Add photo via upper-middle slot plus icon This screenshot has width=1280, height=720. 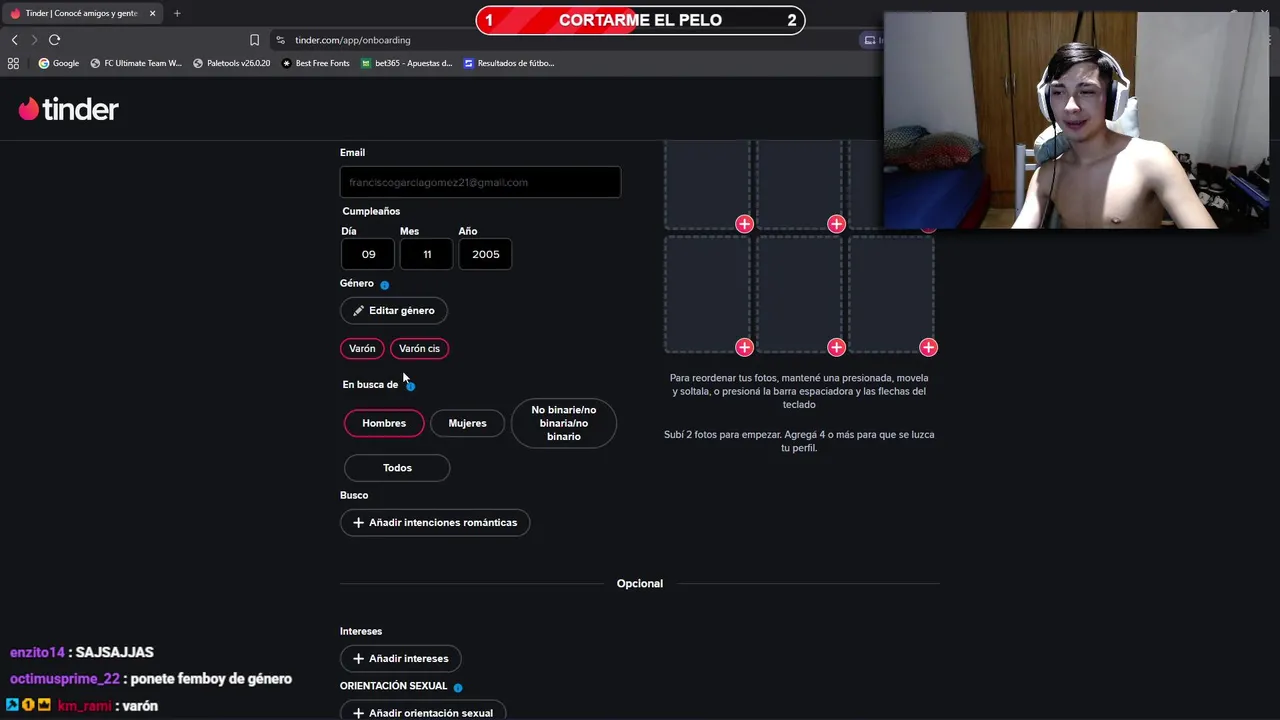coord(836,224)
